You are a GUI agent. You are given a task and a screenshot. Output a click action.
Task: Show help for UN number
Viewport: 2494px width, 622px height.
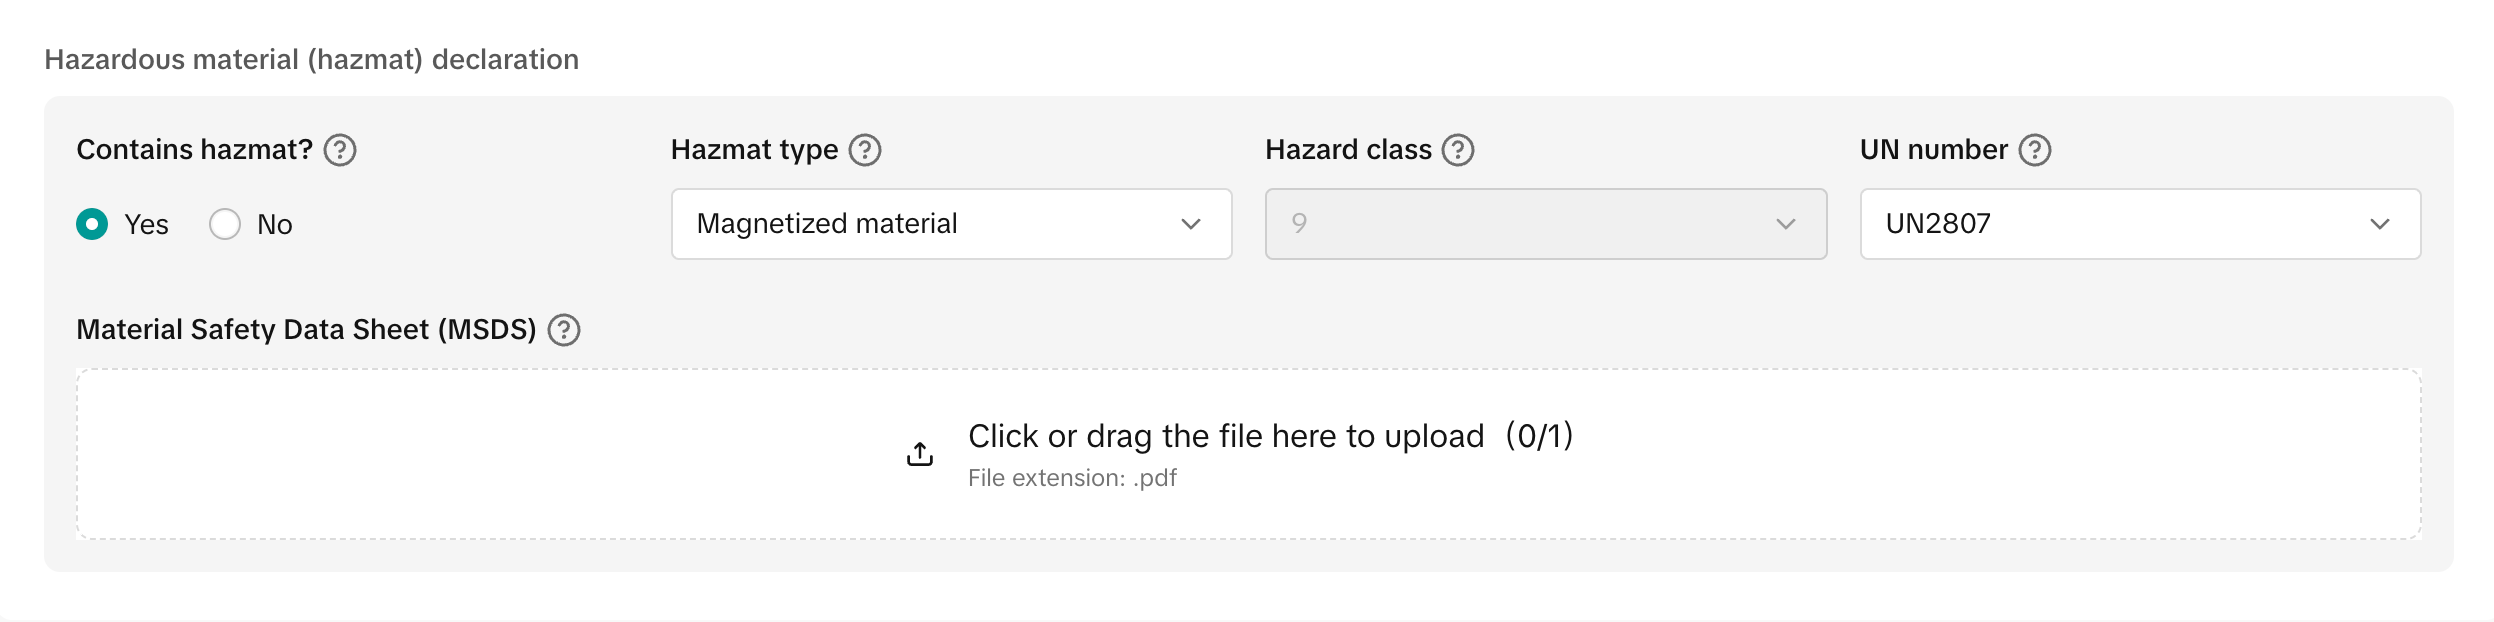pos(2035,150)
